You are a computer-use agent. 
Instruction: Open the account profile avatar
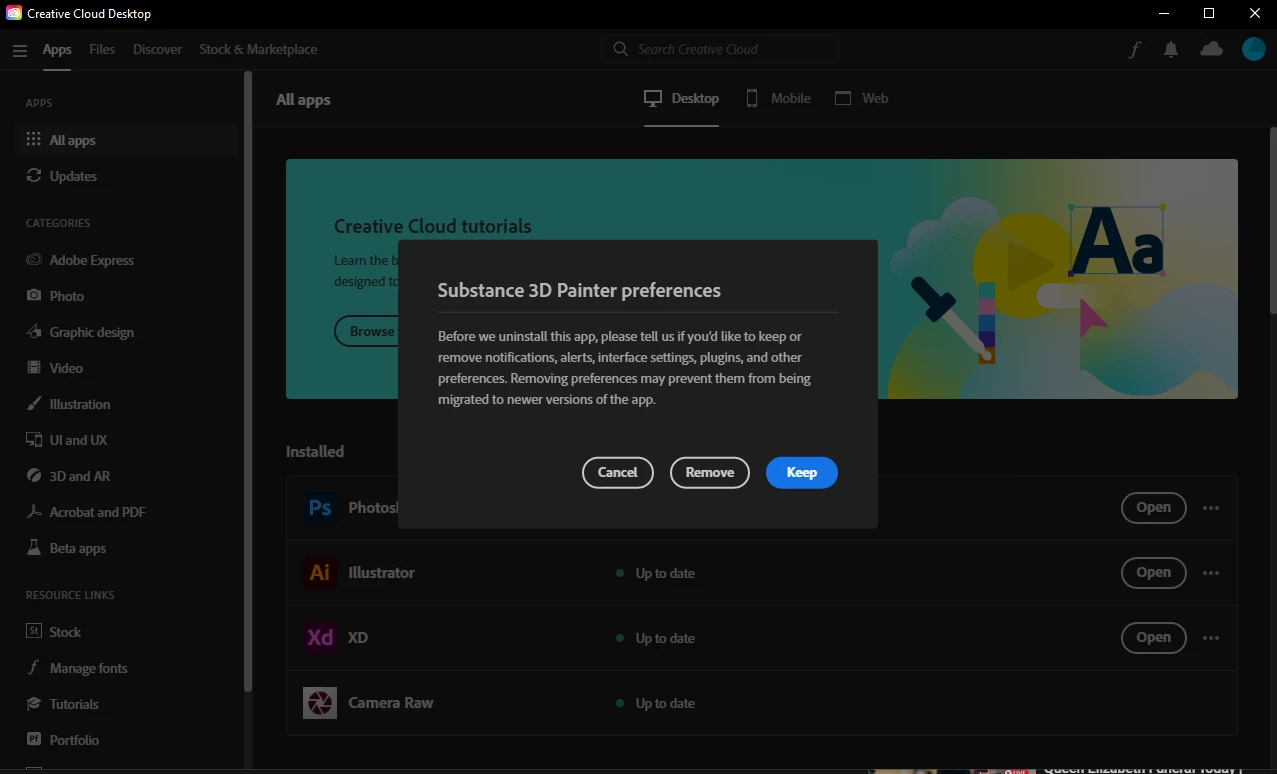(x=1253, y=49)
